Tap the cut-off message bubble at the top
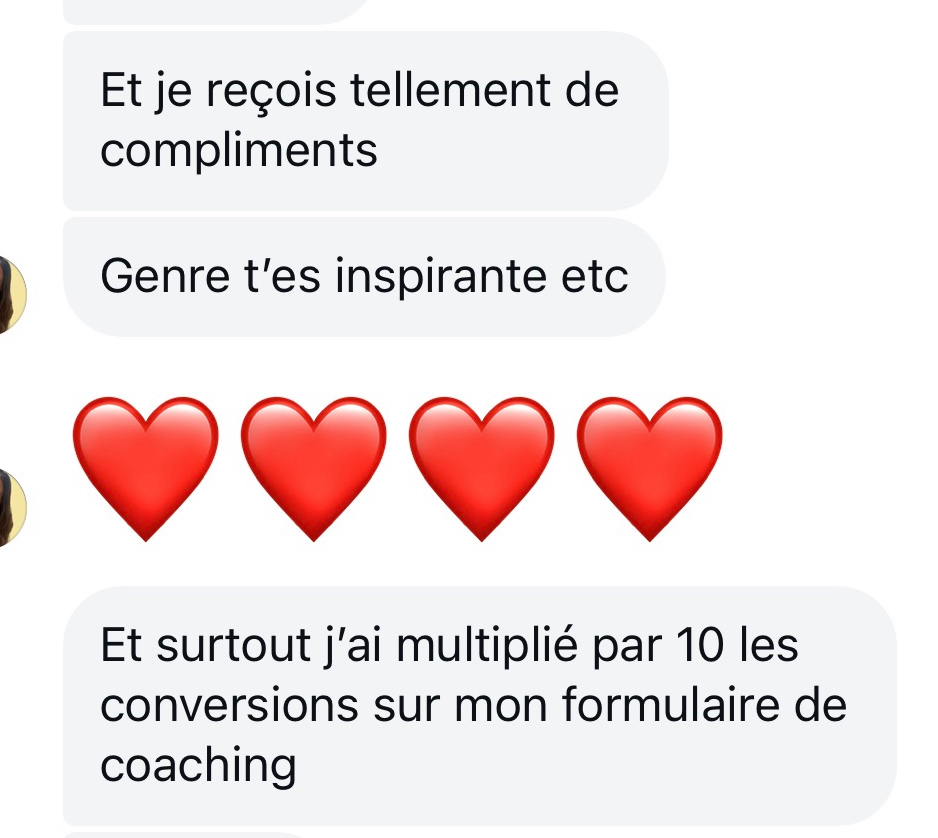938x838 pixels. point(215,11)
